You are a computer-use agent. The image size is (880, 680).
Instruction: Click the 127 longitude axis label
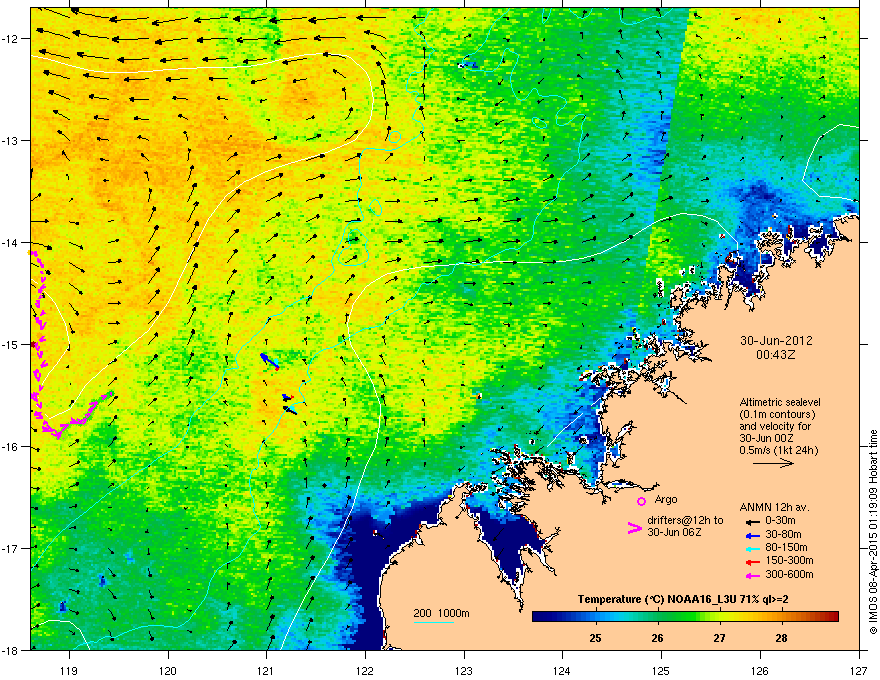859,670
